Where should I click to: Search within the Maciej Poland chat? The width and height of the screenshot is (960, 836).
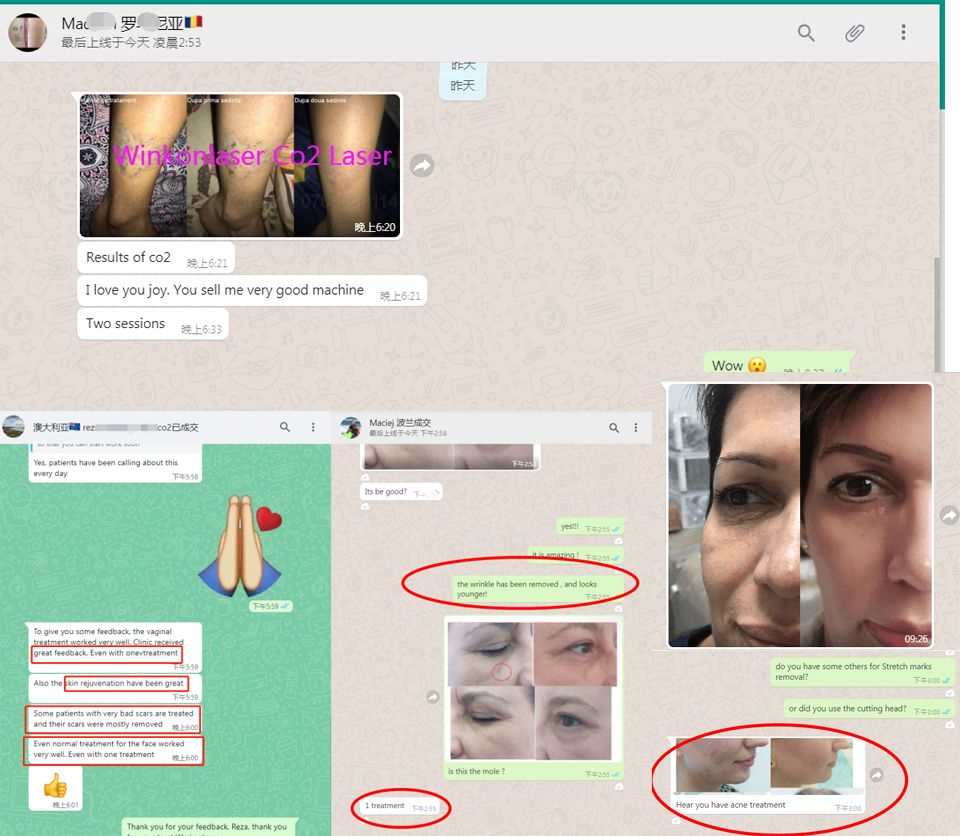pos(614,428)
